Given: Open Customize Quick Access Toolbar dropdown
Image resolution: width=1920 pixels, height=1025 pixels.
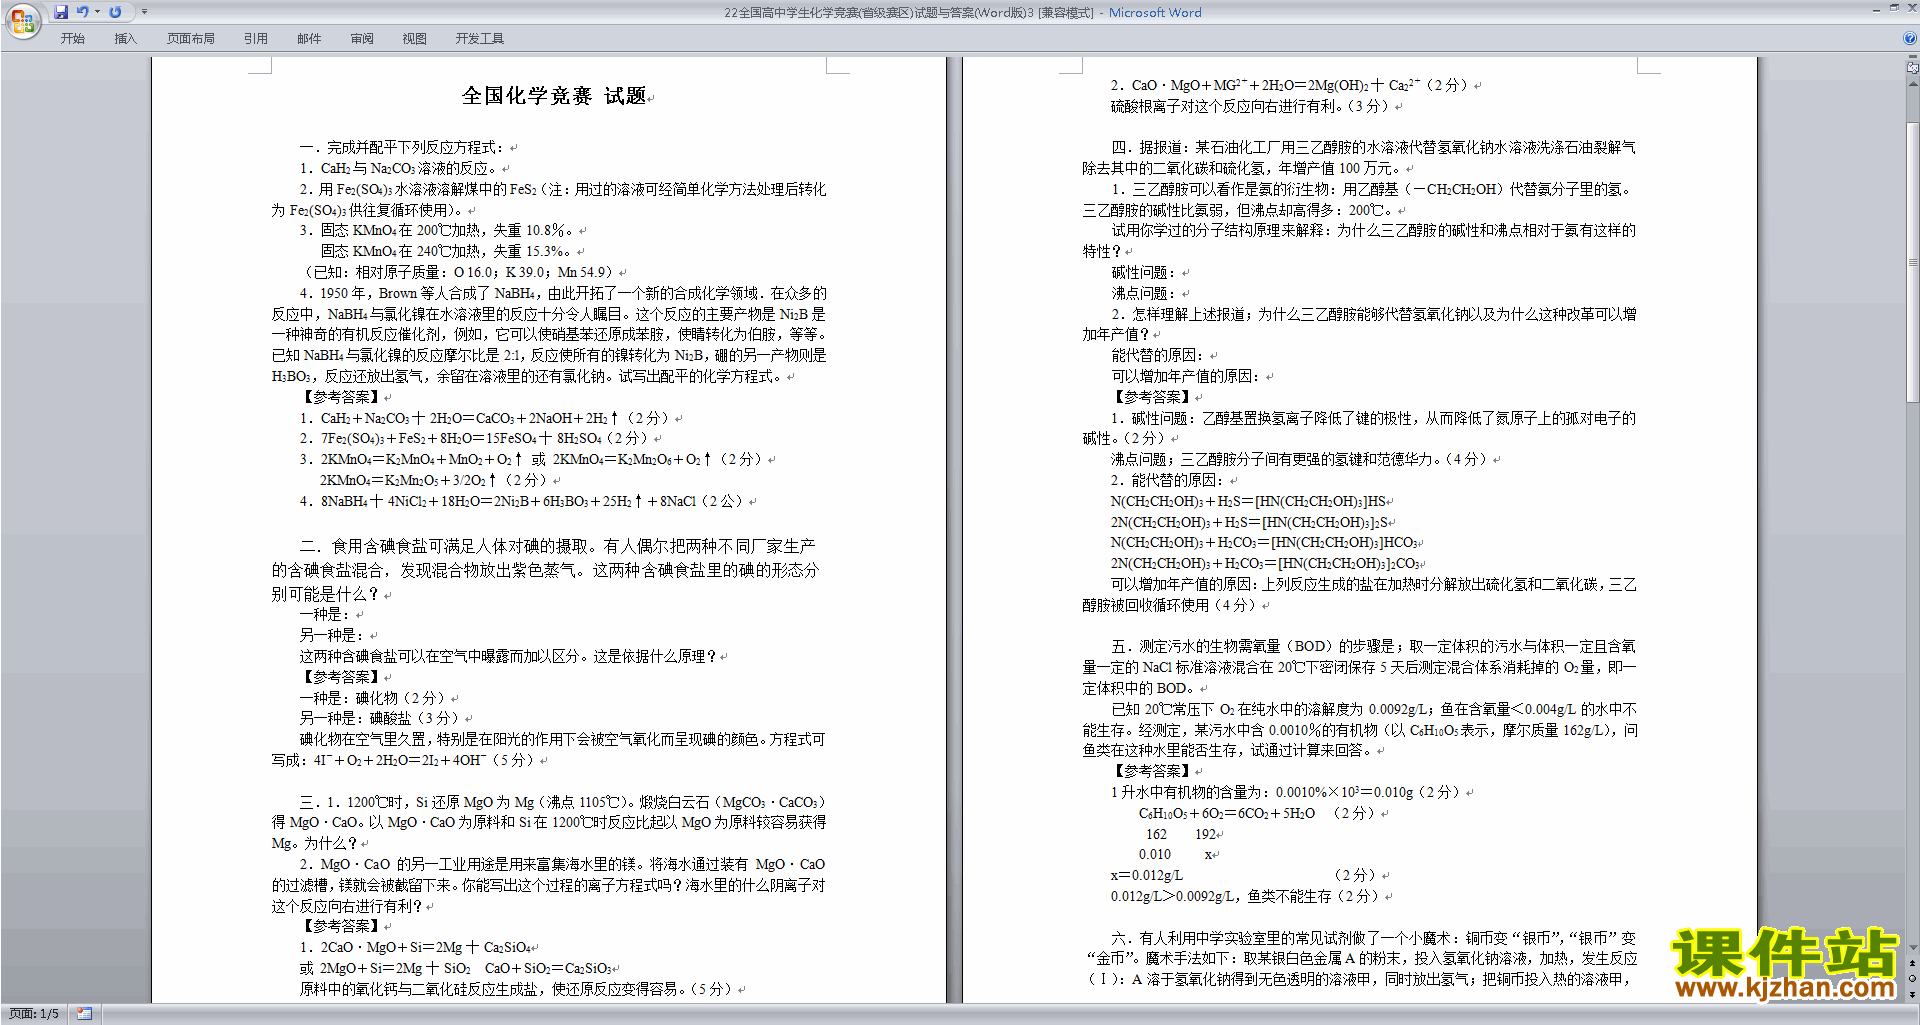Looking at the screenshot, I should click(144, 12).
